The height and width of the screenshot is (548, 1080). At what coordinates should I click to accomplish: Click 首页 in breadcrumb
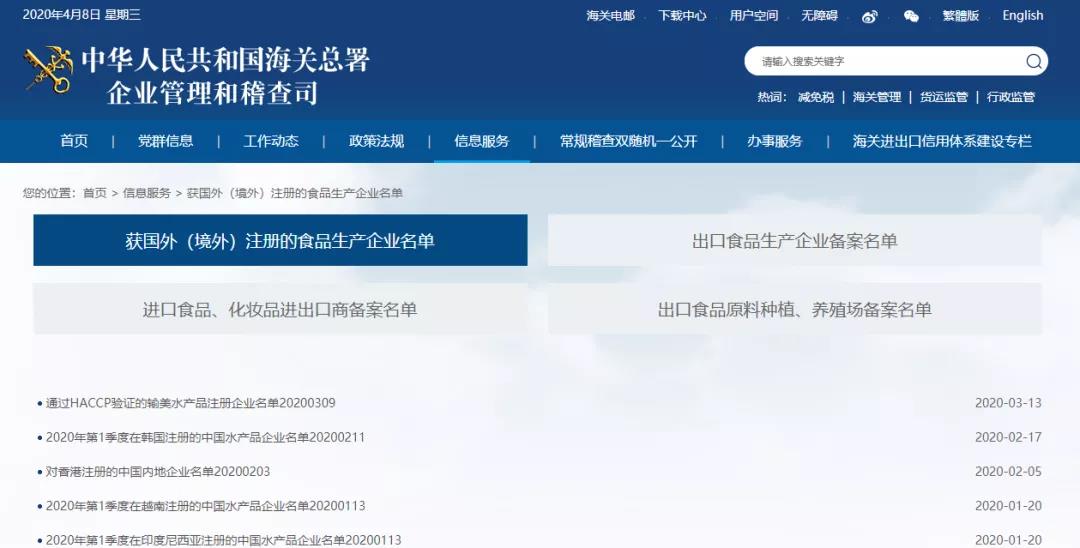95,193
